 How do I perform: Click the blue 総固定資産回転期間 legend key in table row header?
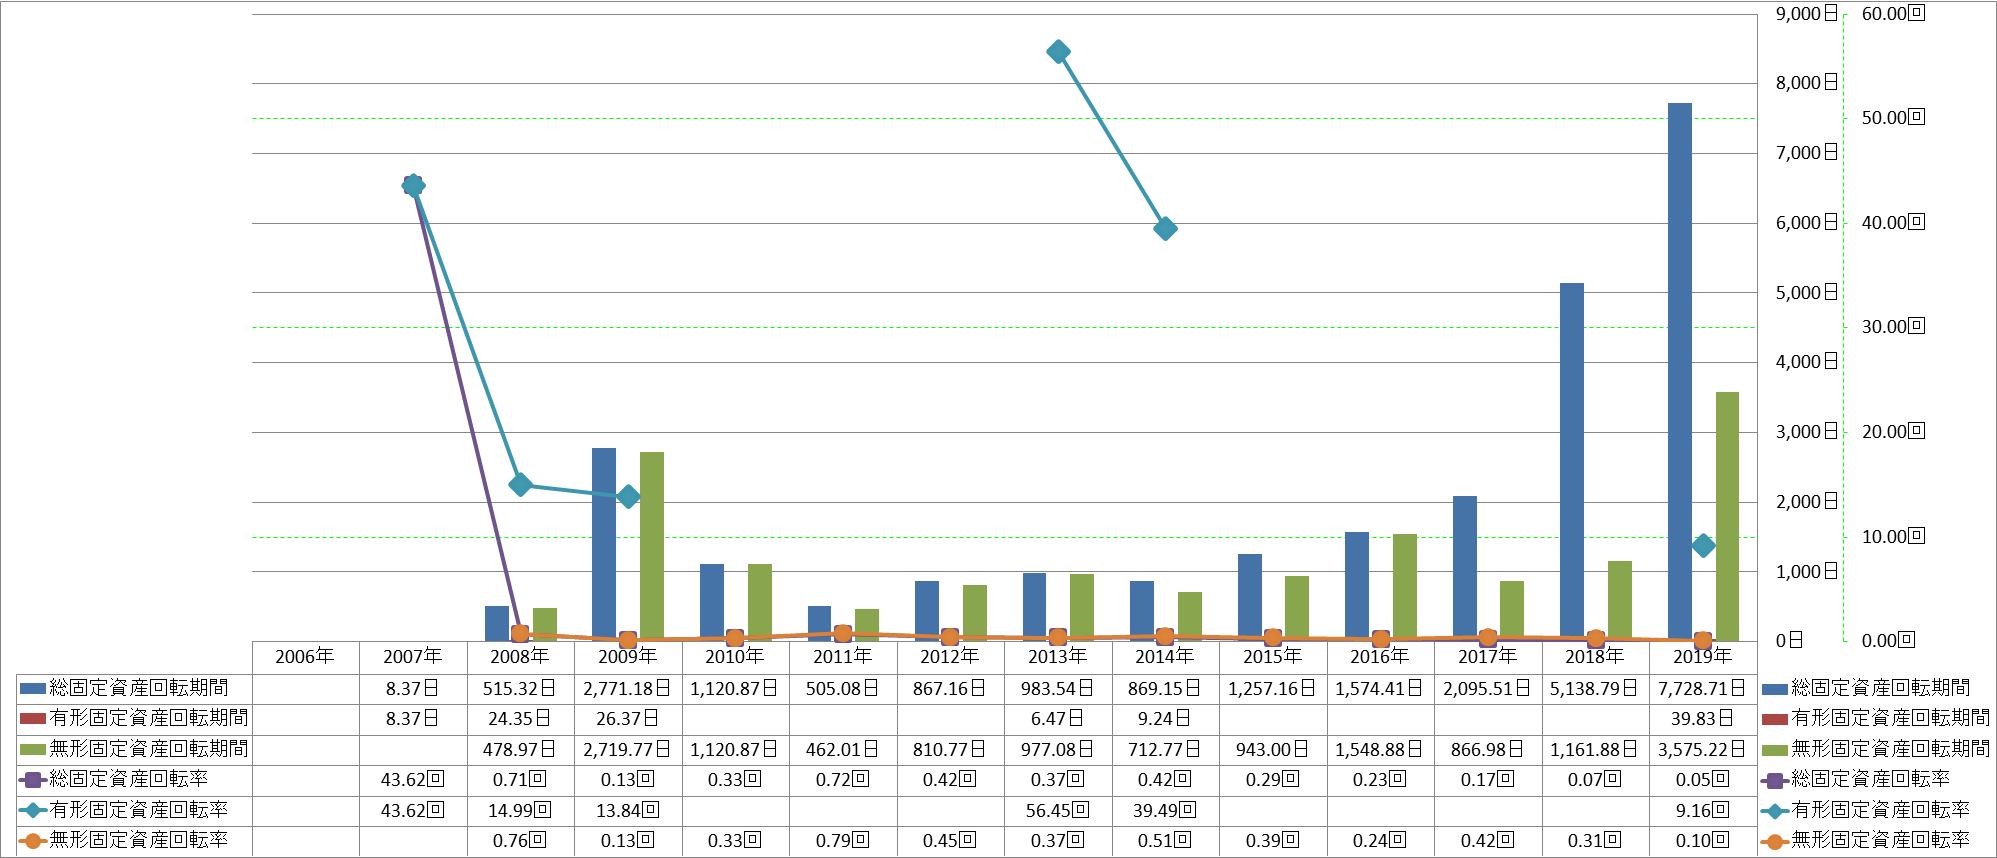click(33, 688)
